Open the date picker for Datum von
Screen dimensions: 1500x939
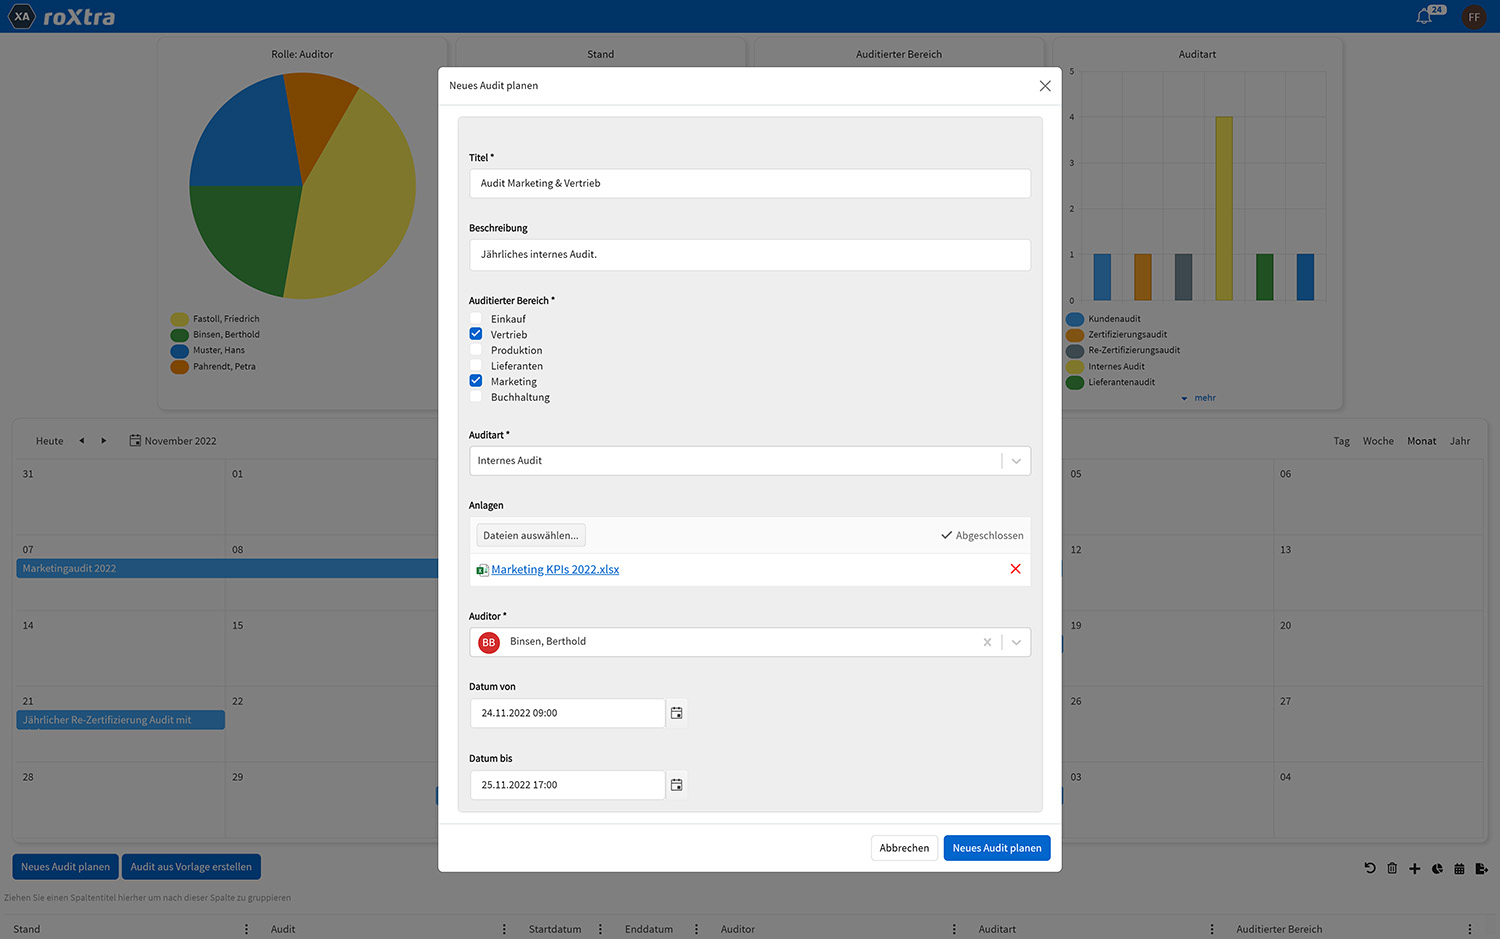[676, 713]
